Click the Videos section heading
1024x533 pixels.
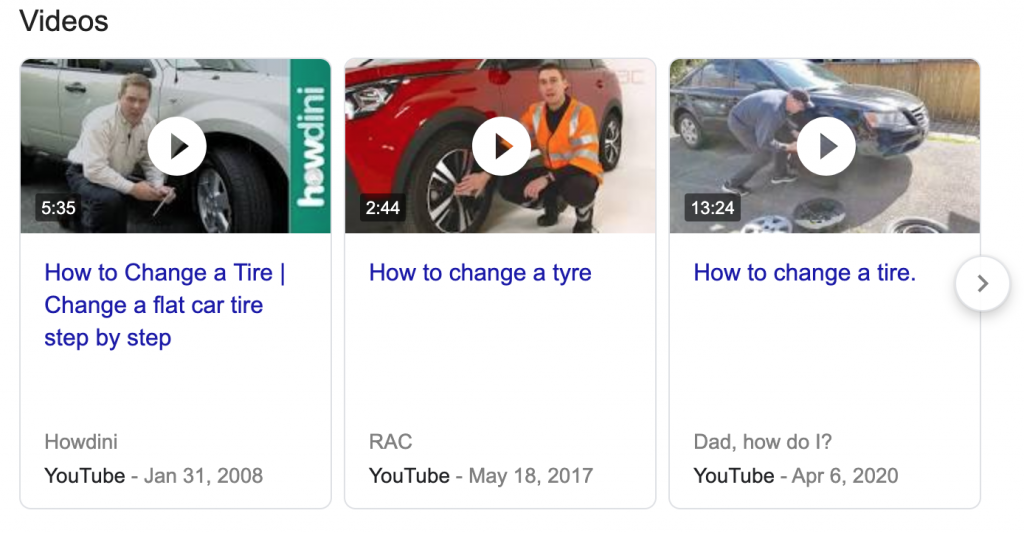64,21
